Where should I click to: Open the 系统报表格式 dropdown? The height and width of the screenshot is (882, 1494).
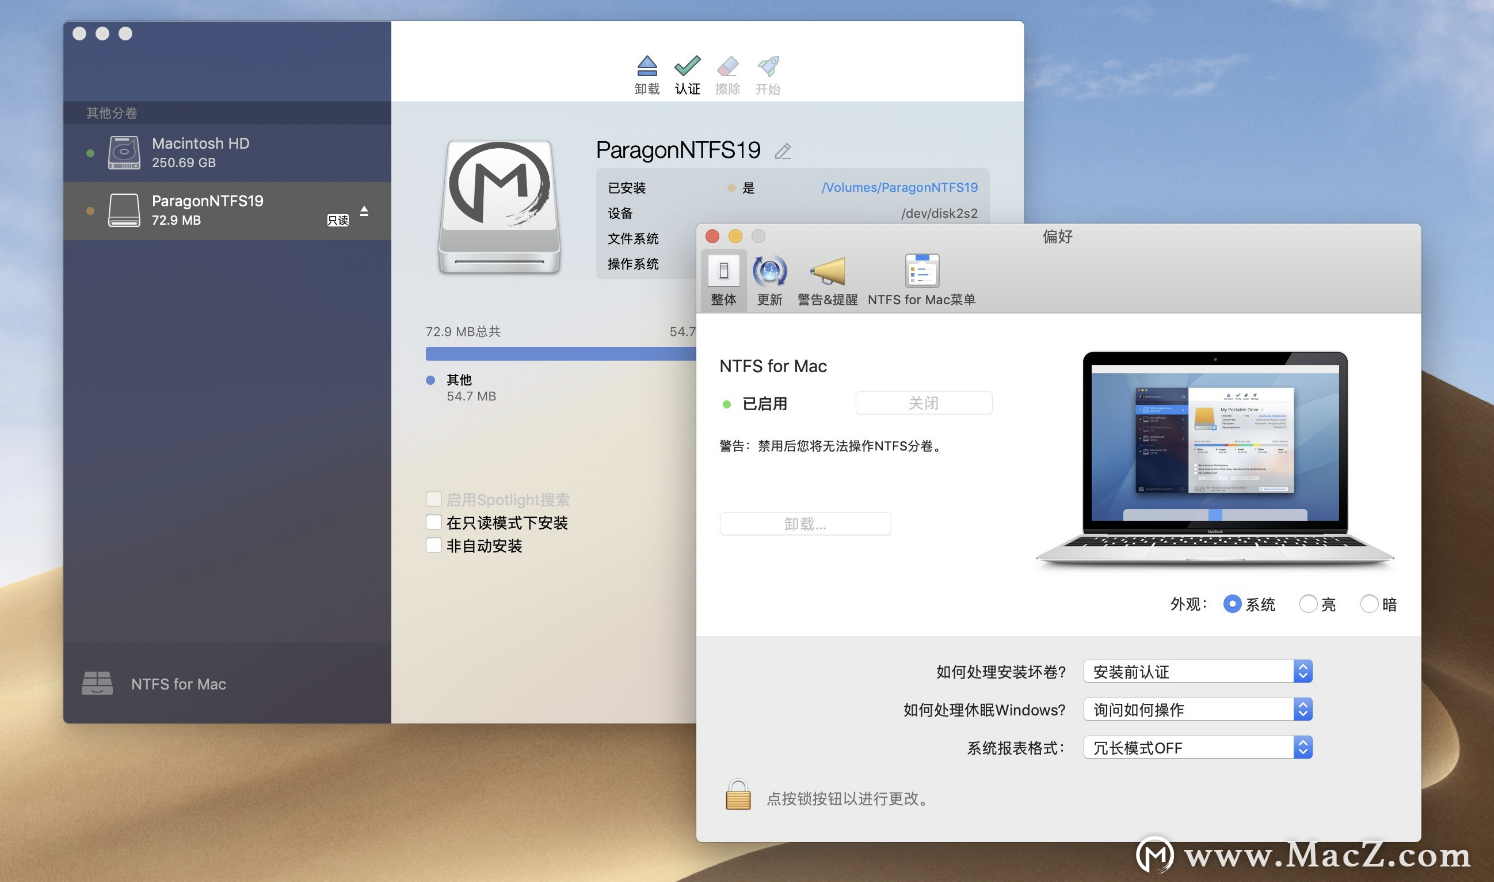[x=1198, y=748]
